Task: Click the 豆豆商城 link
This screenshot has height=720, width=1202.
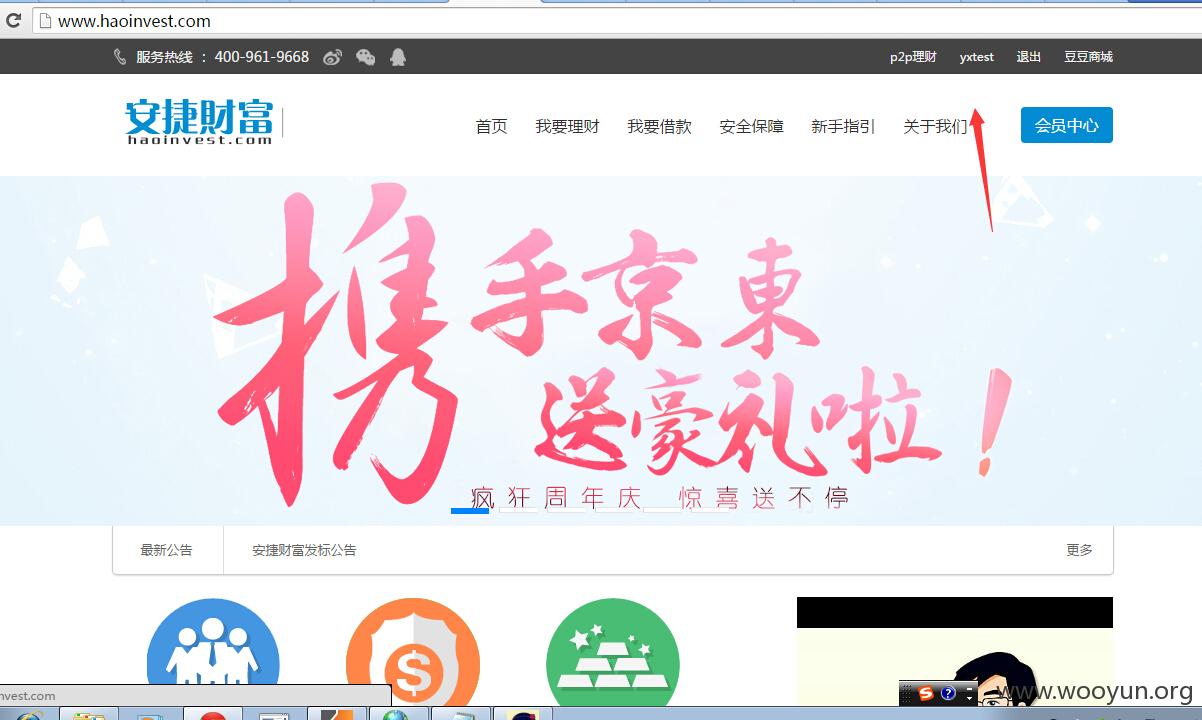Action: tap(1088, 57)
